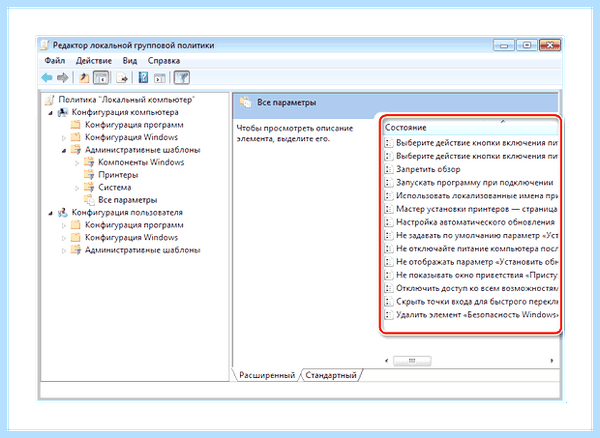
Task: Select Отключить доступ ко всем возможностям policy
Action: click(x=476, y=288)
